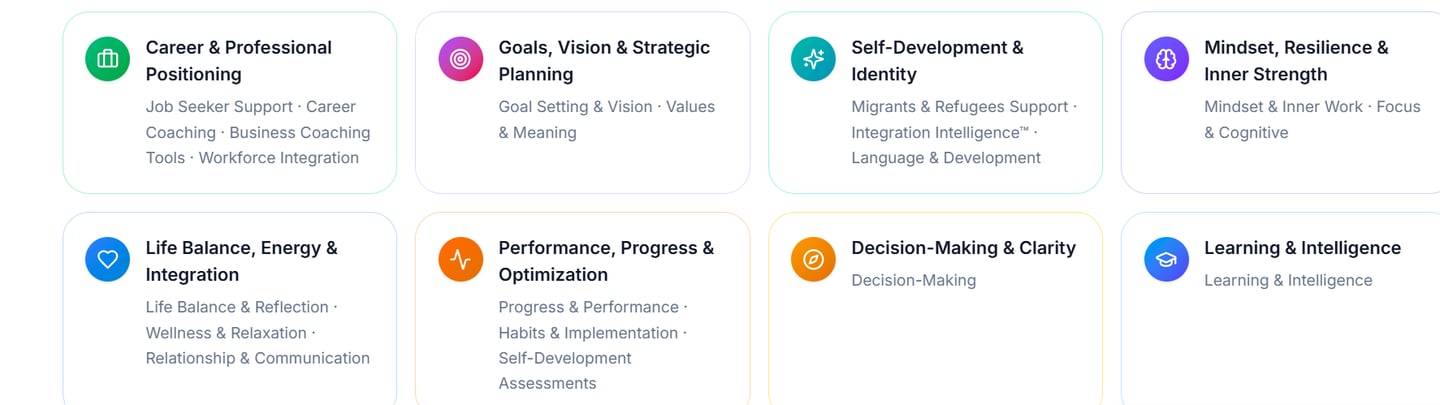Image resolution: width=1440 pixels, height=405 pixels.
Task: Open Performance, Progress & Optimization title
Action: pos(606,260)
